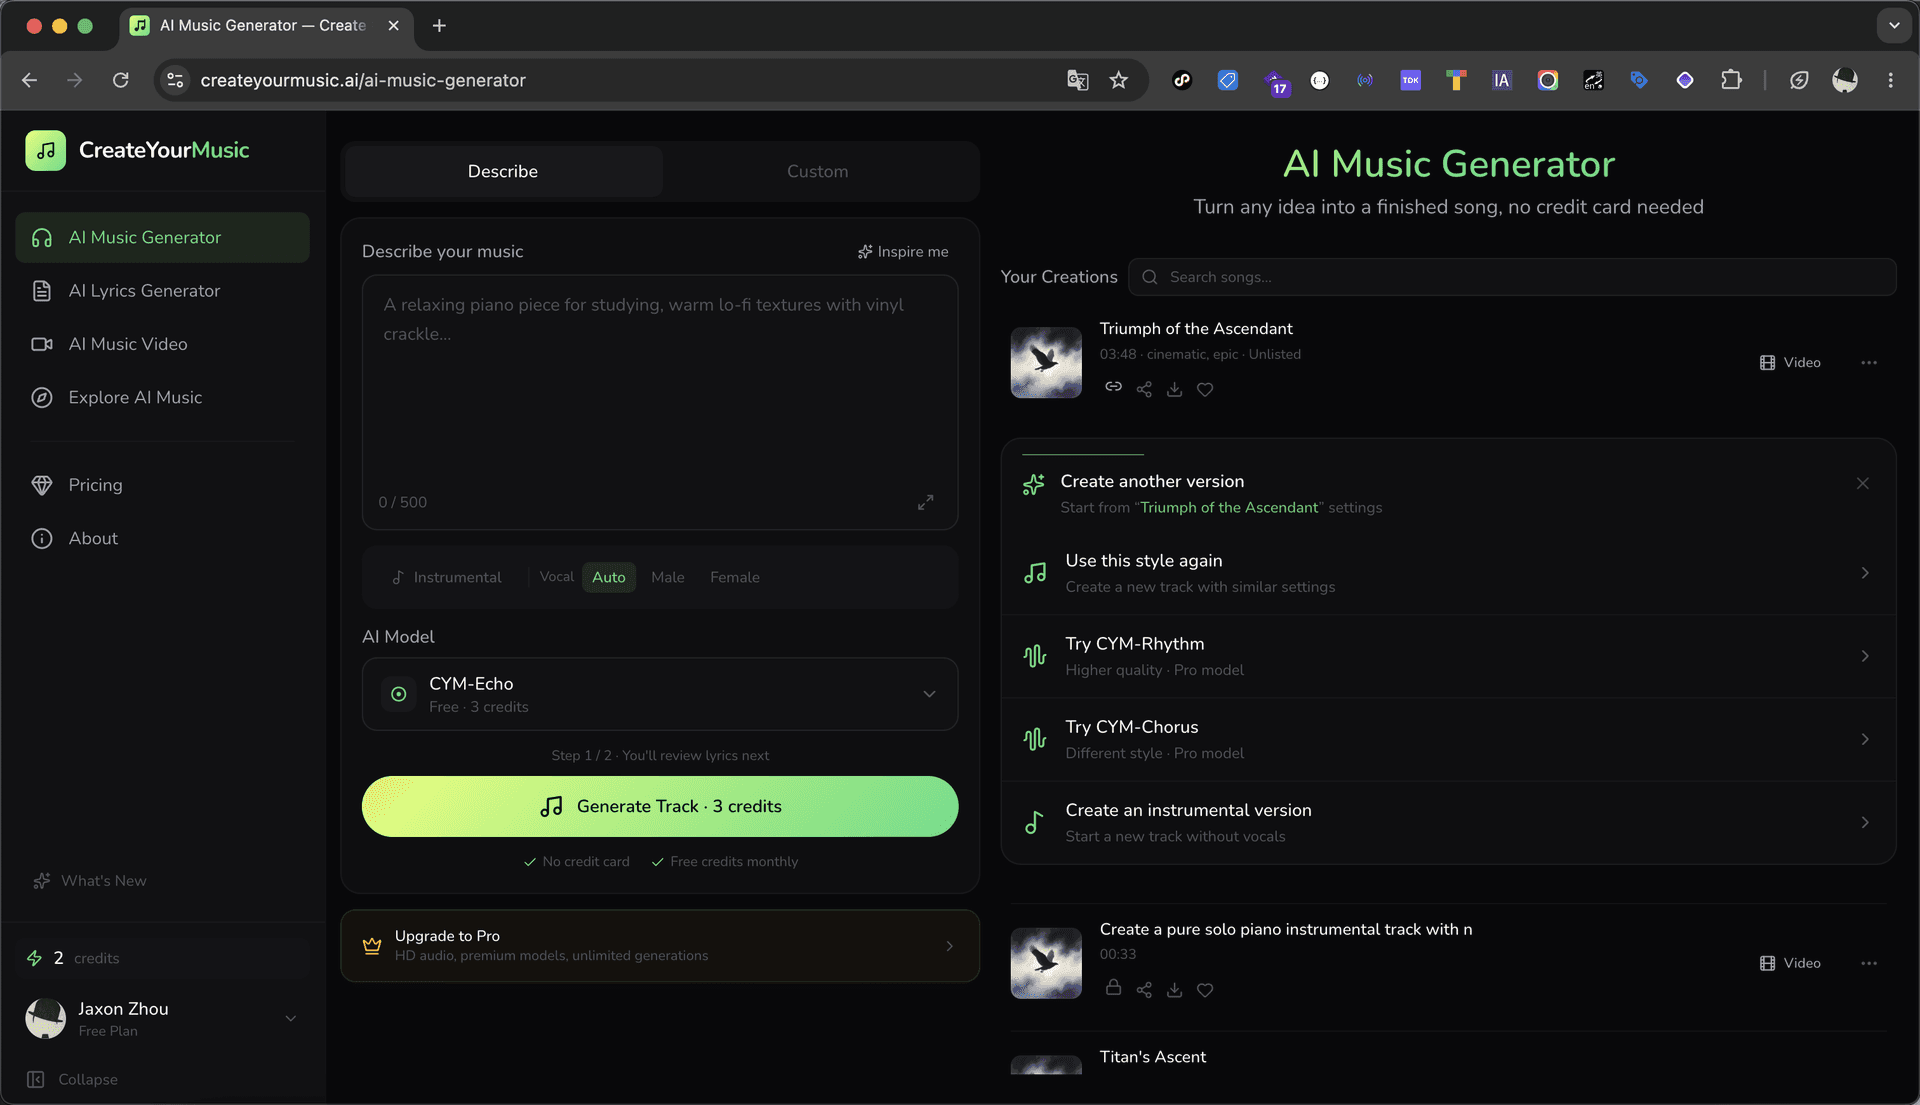Bookmark this page with the star icon
Image resolution: width=1920 pixels, height=1105 pixels.
point(1118,80)
